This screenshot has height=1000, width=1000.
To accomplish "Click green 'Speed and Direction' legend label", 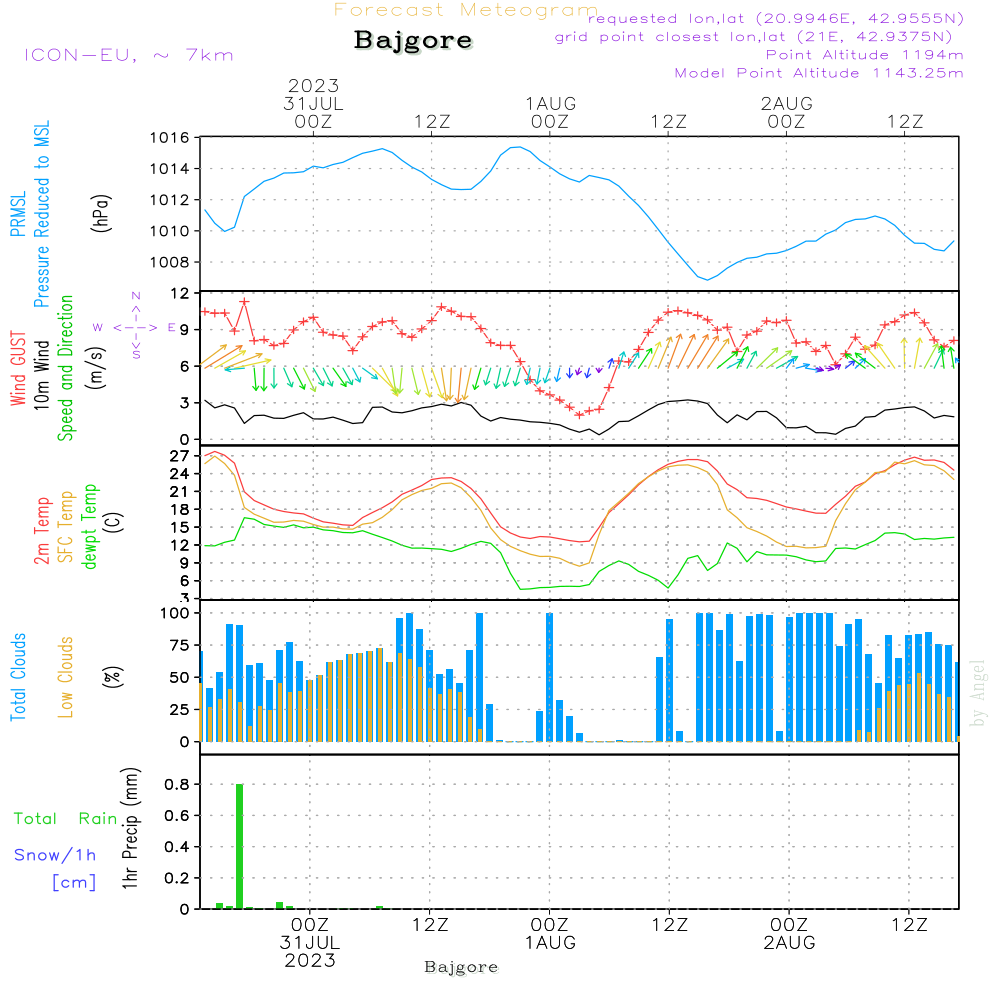I will tap(66, 368).
